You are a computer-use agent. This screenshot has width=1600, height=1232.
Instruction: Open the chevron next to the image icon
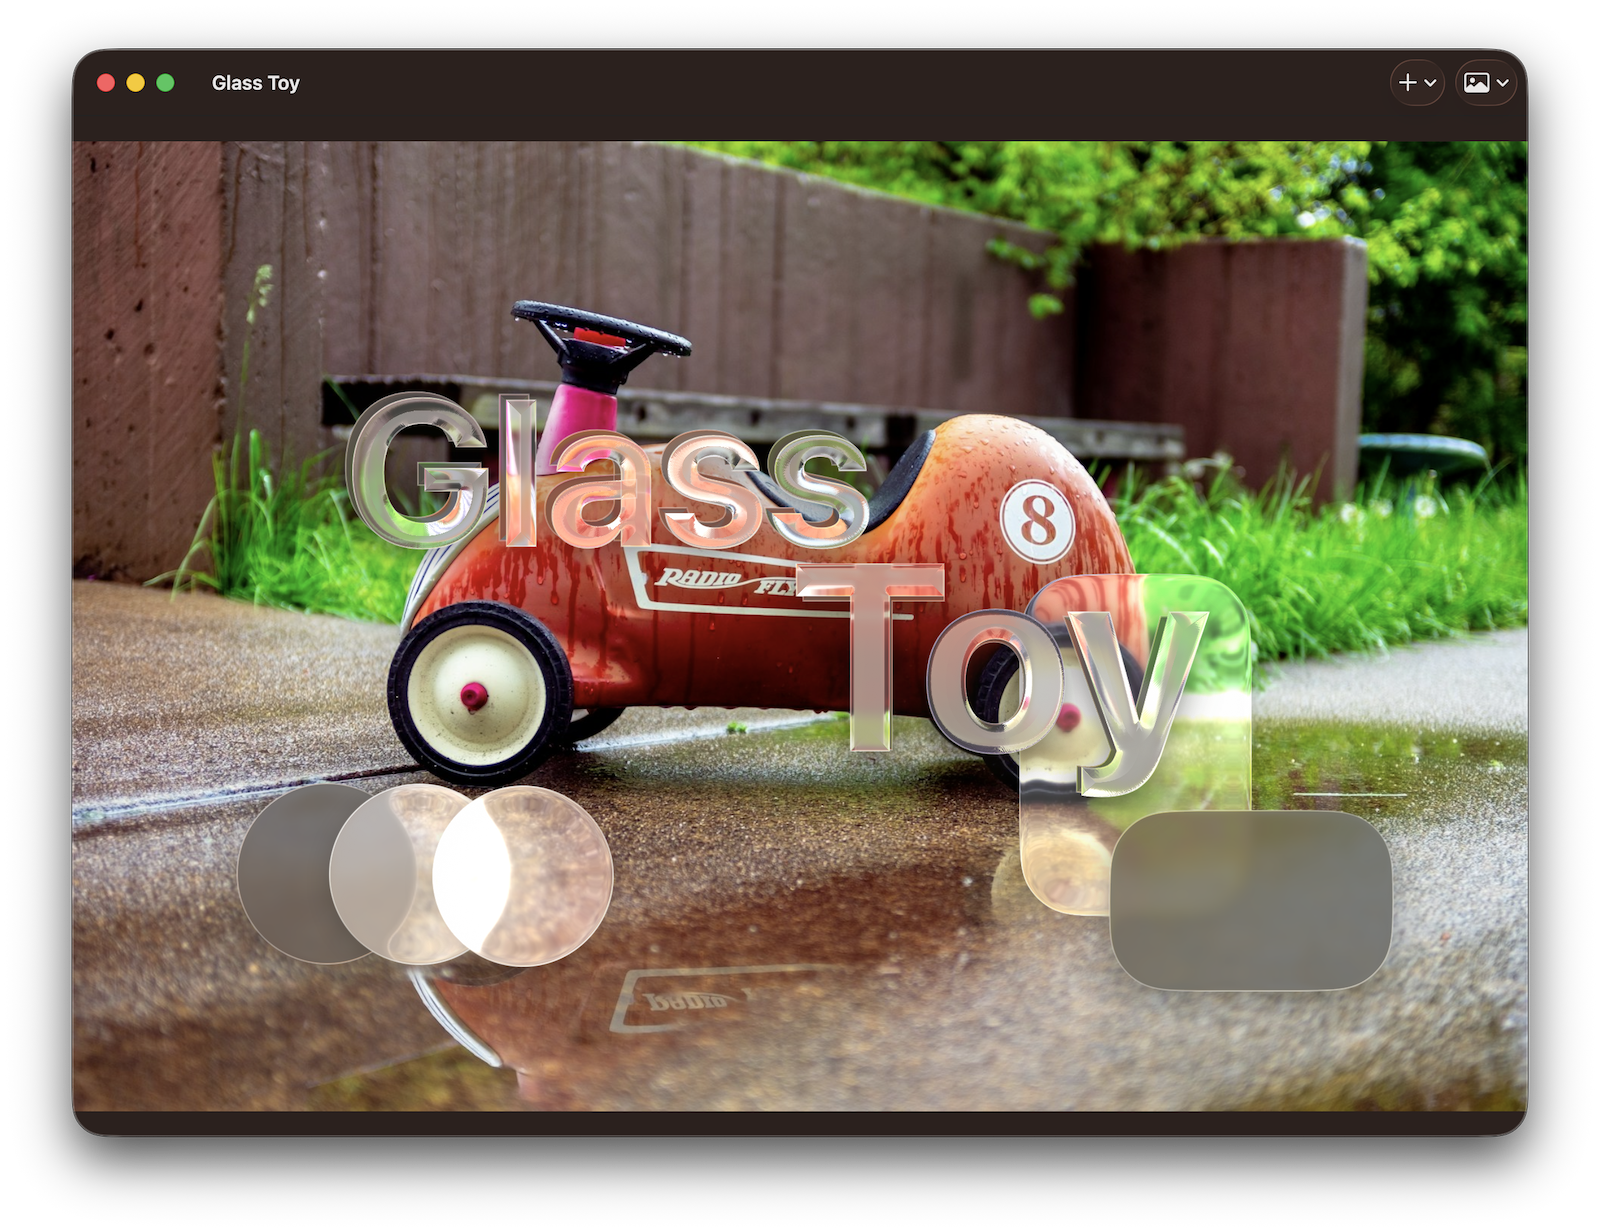click(x=1502, y=83)
